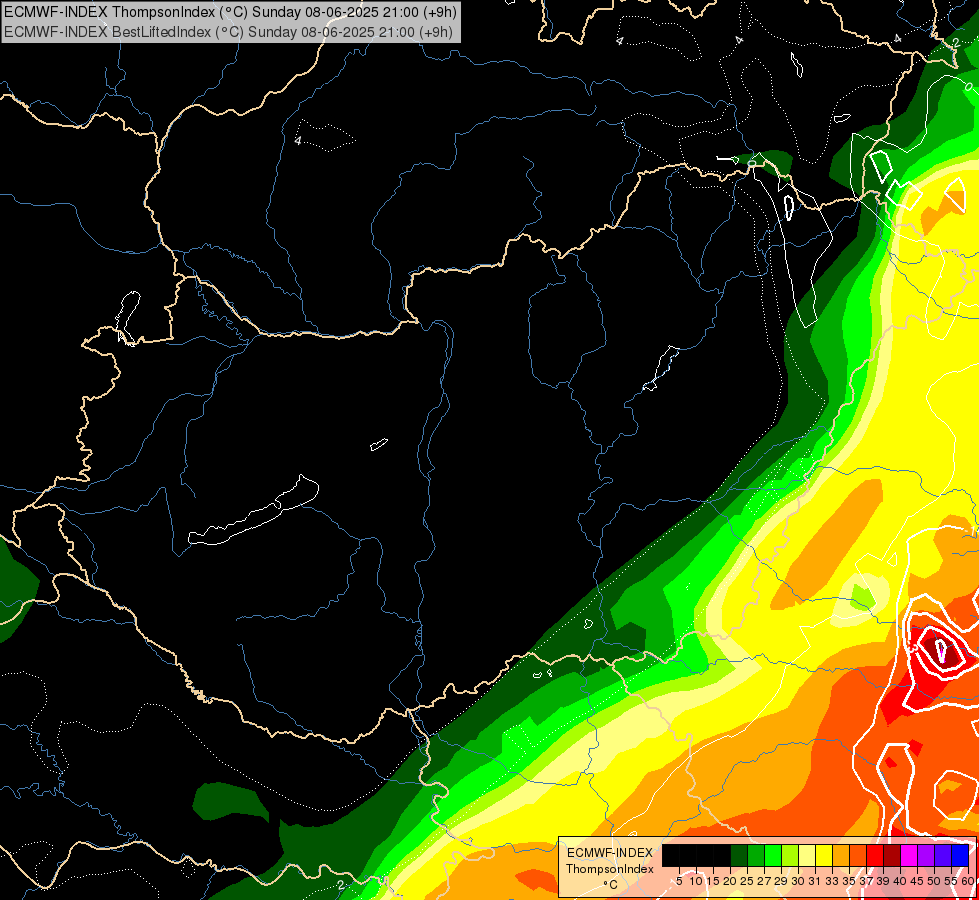Viewport: 979px width, 900px height.
Task: Click legend tick value '37'
Action: [x=867, y=881]
